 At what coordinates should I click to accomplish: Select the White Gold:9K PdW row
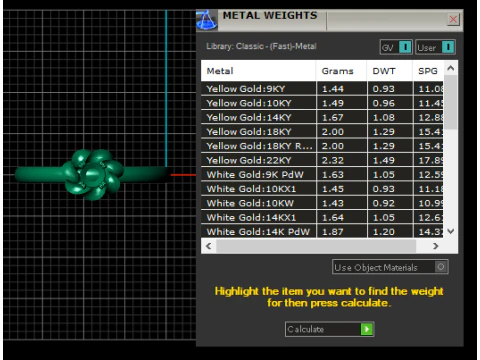tap(322, 175)
